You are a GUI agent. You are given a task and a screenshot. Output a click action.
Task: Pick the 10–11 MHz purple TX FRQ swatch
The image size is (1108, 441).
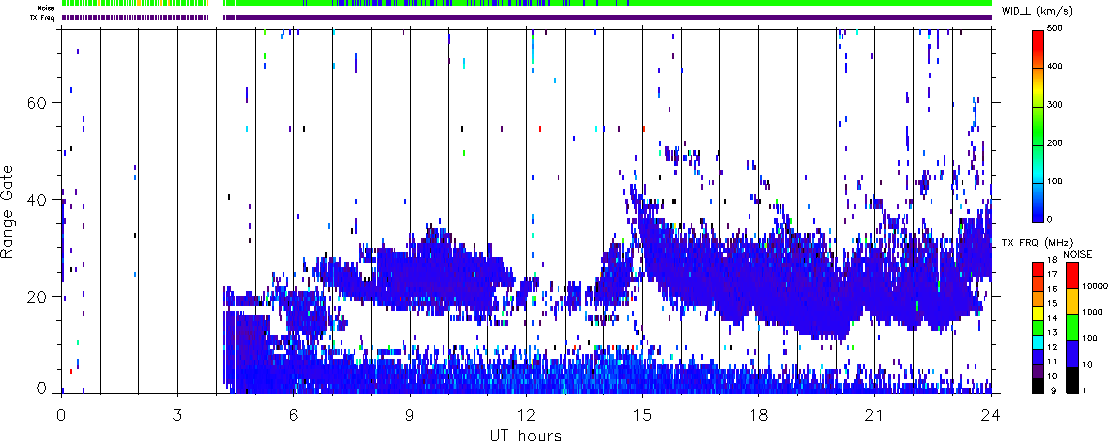click(1038, 371)
